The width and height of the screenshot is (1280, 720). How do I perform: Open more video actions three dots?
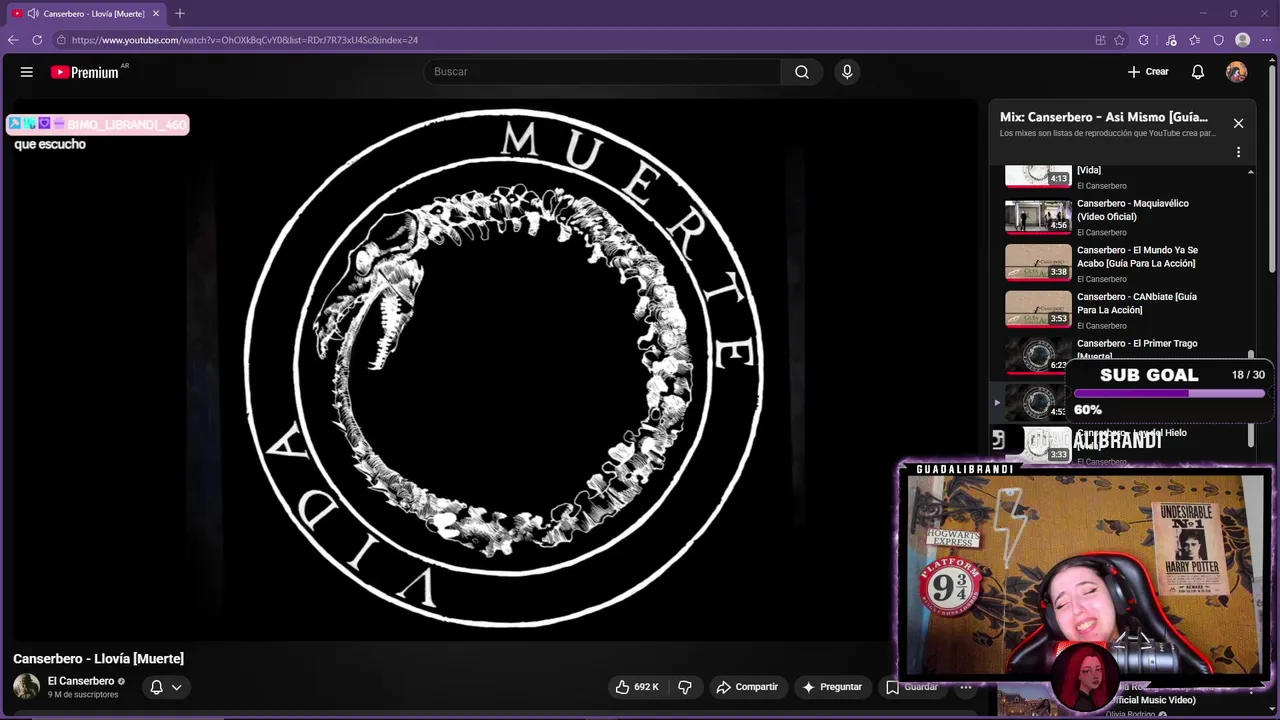966,687
